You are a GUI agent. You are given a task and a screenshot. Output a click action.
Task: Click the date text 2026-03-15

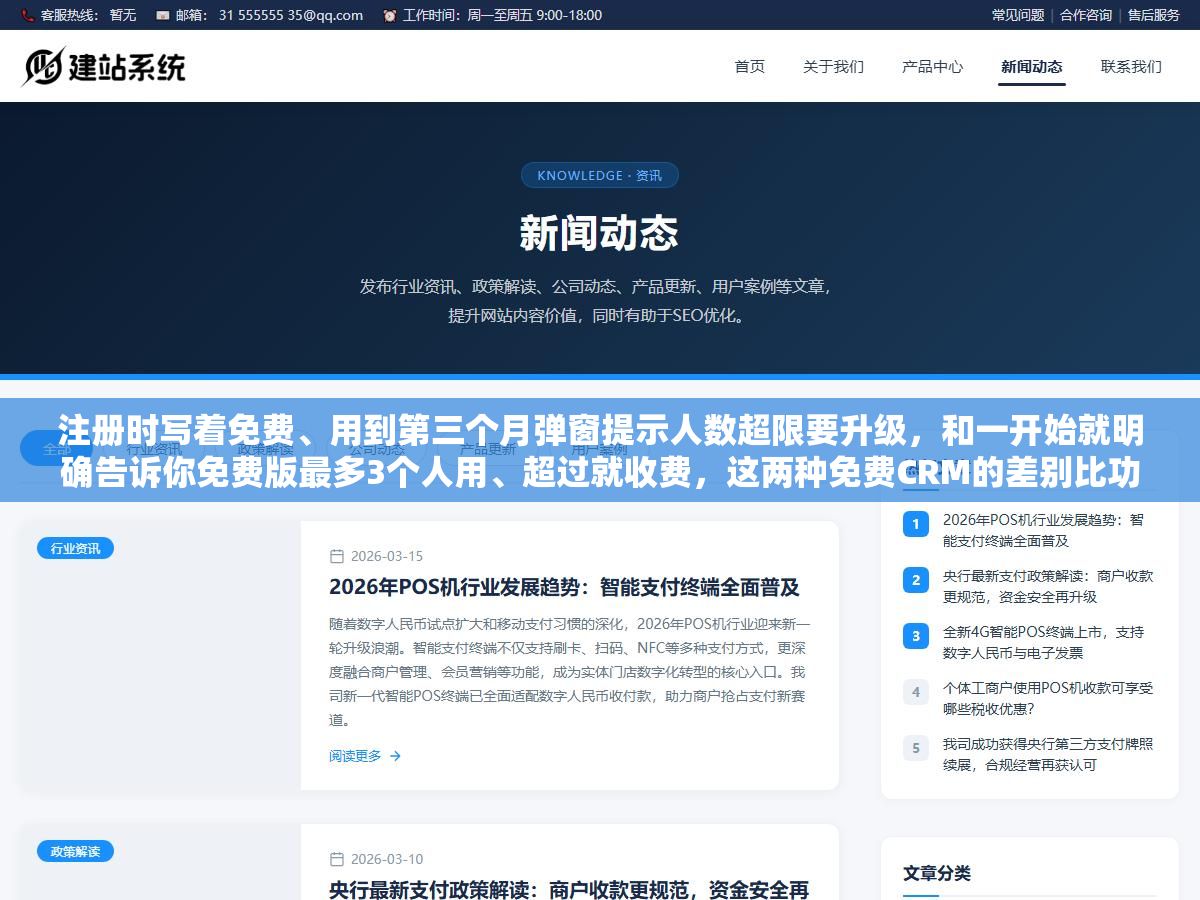(x=386, y=556)
